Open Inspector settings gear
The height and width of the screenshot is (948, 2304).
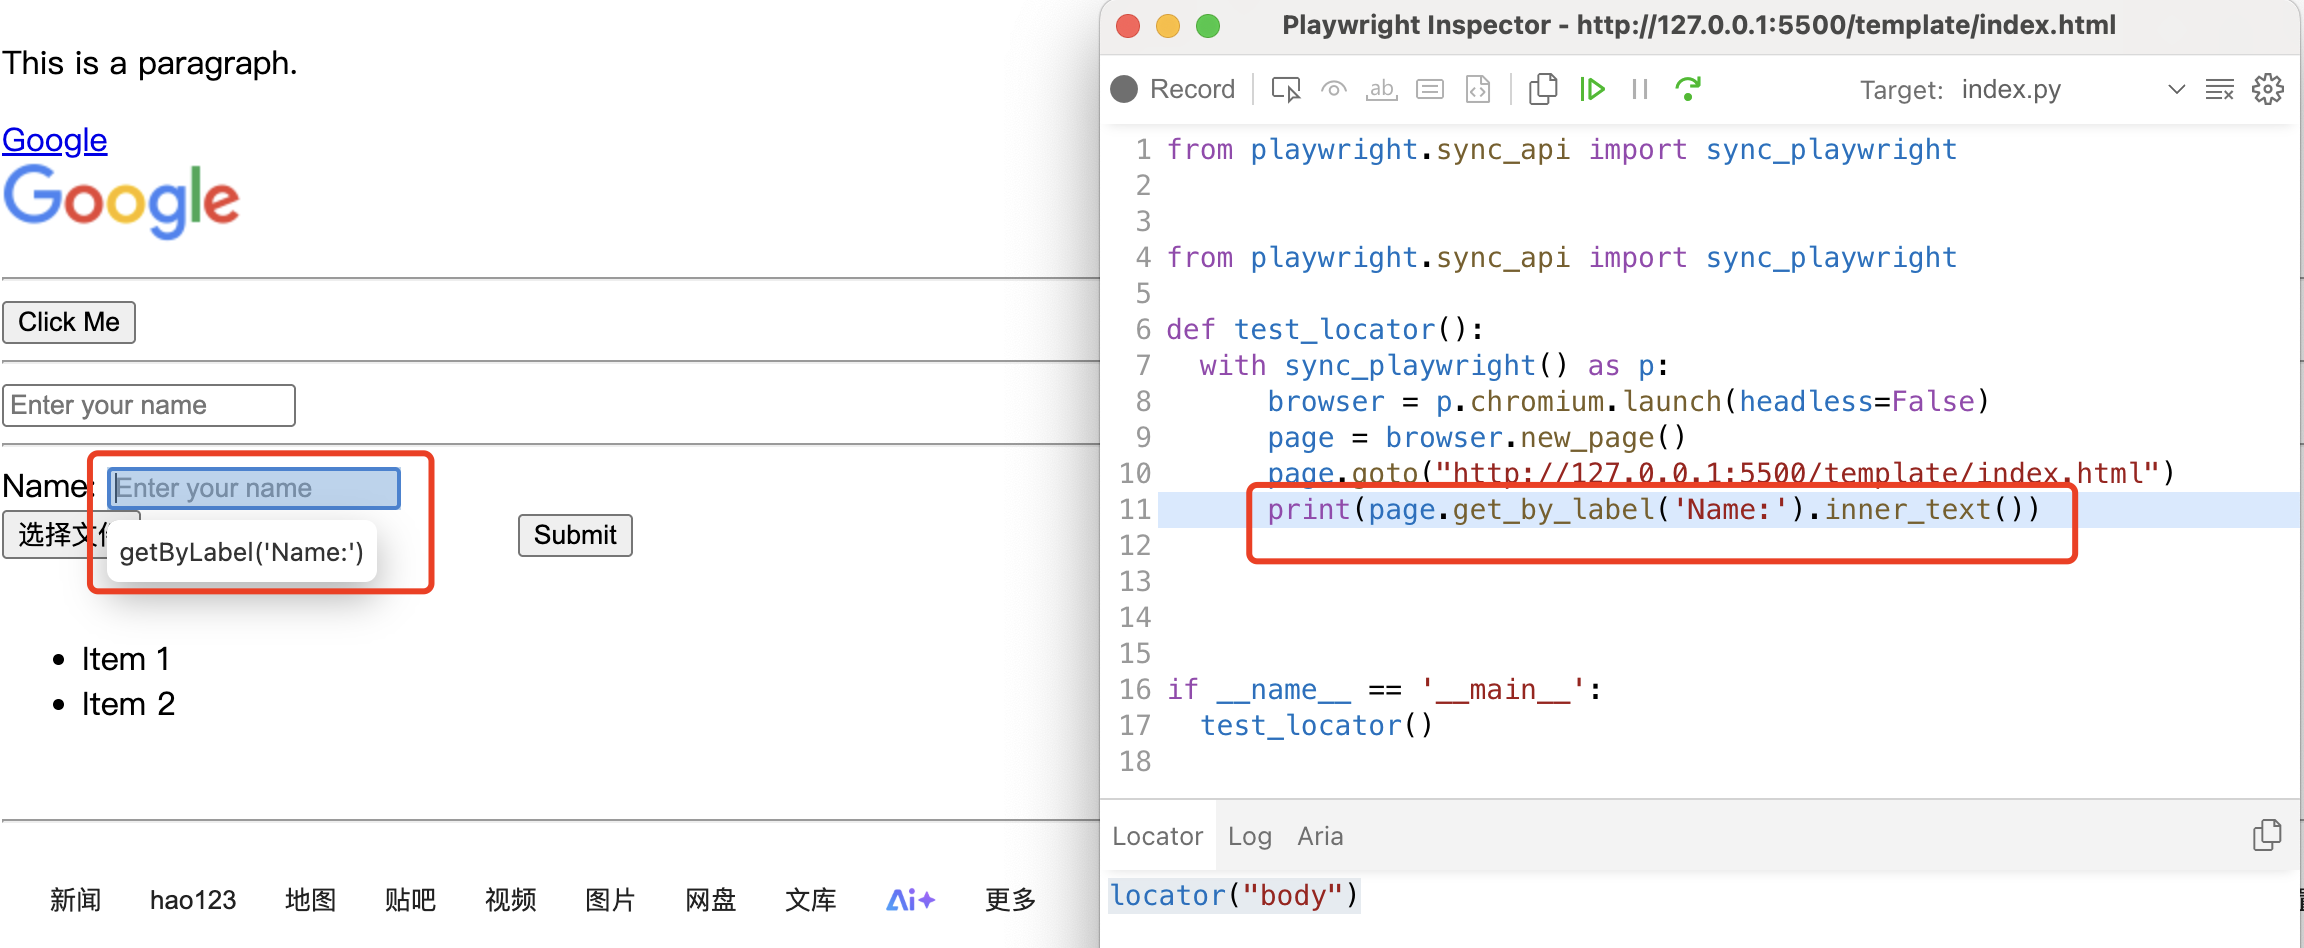[2268, 90]
